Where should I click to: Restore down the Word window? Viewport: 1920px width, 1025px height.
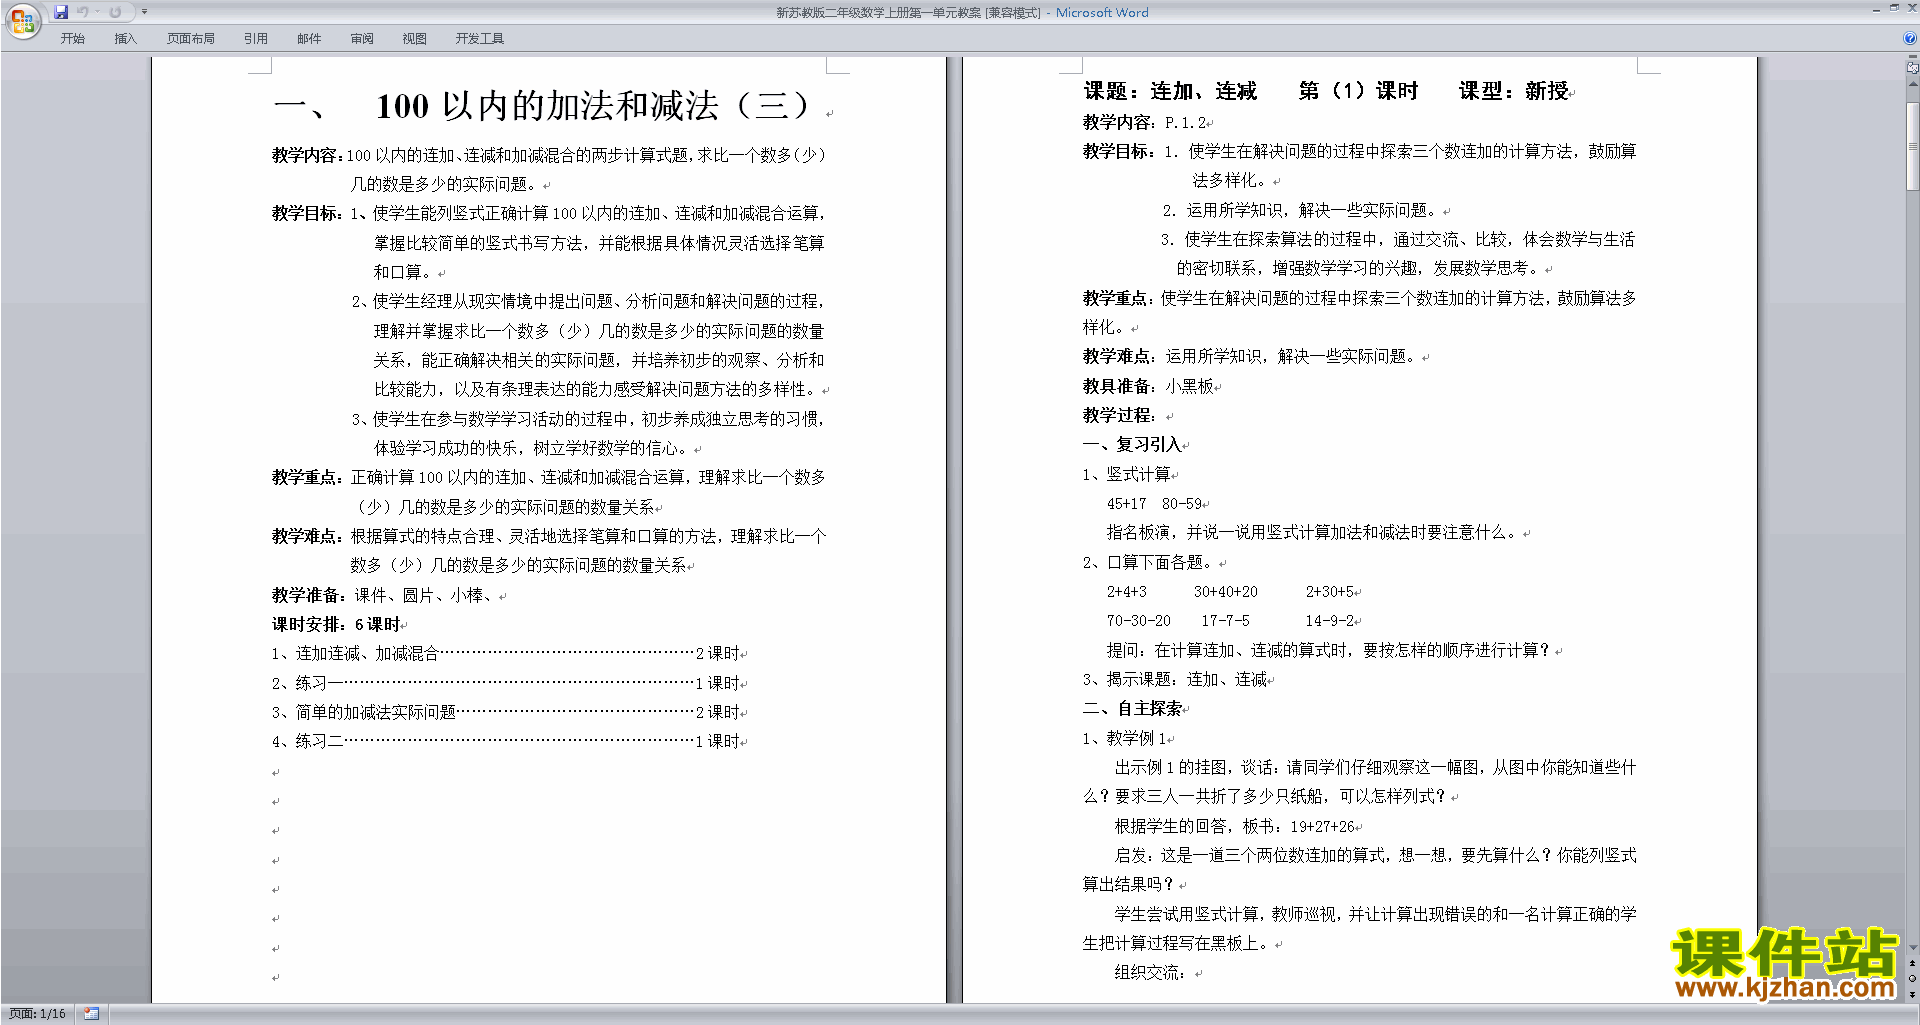click(x=1894, y=8)
